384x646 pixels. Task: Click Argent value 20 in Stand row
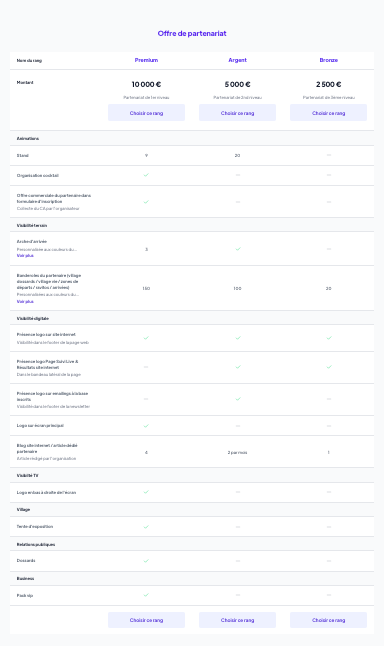tap(237, 156)
